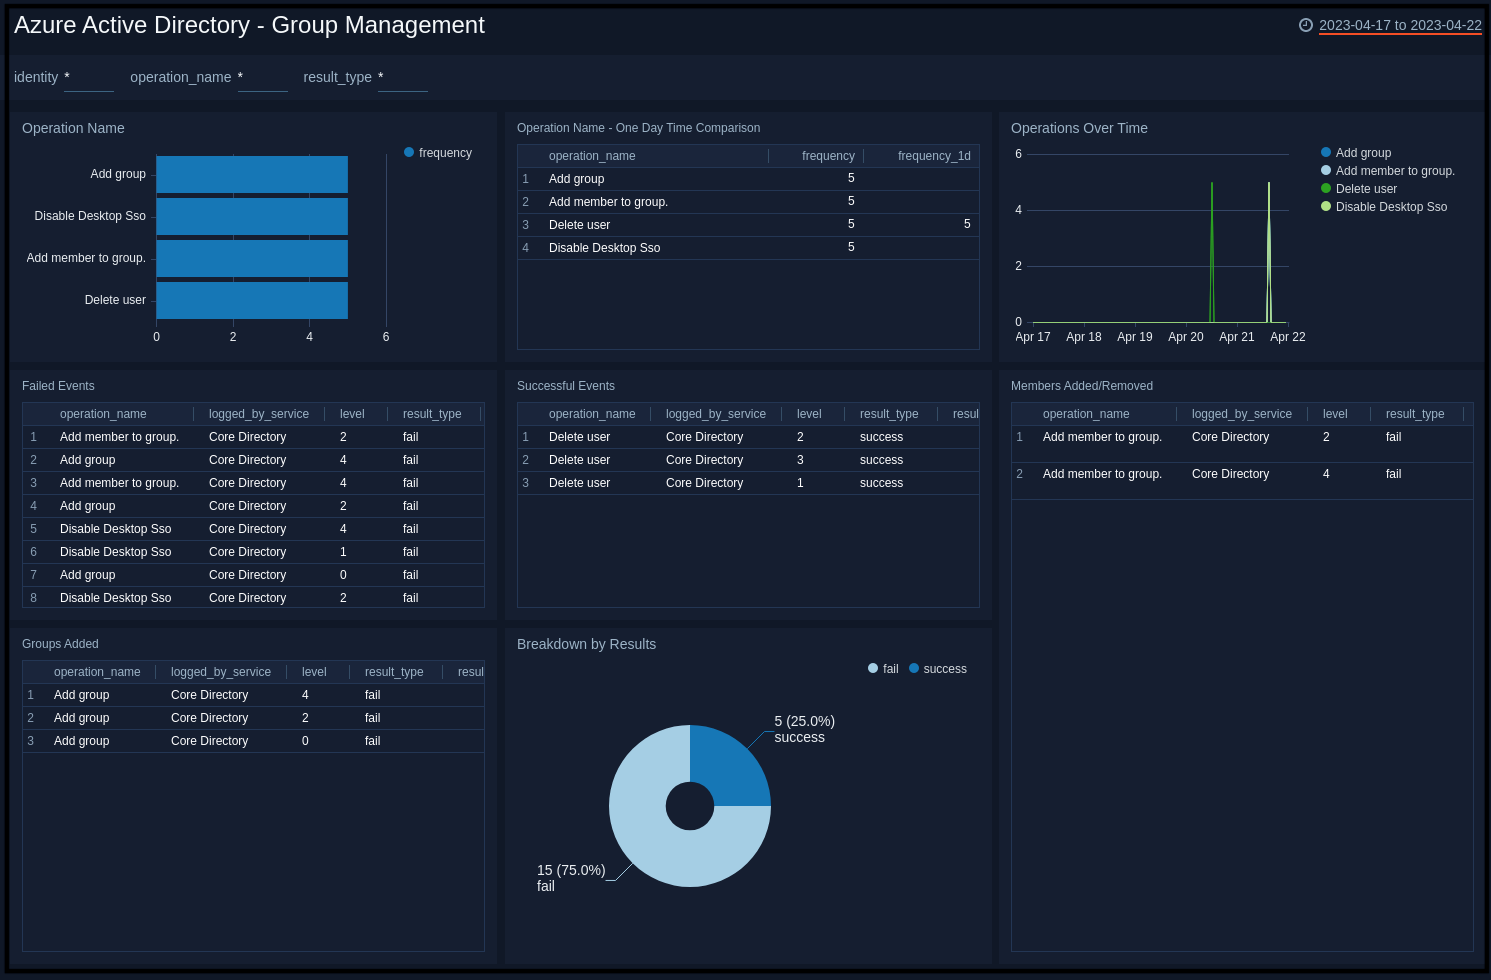Click the Add group bar in the chart
Viewport: 1491px width, 980px height.
pos(252,174)
